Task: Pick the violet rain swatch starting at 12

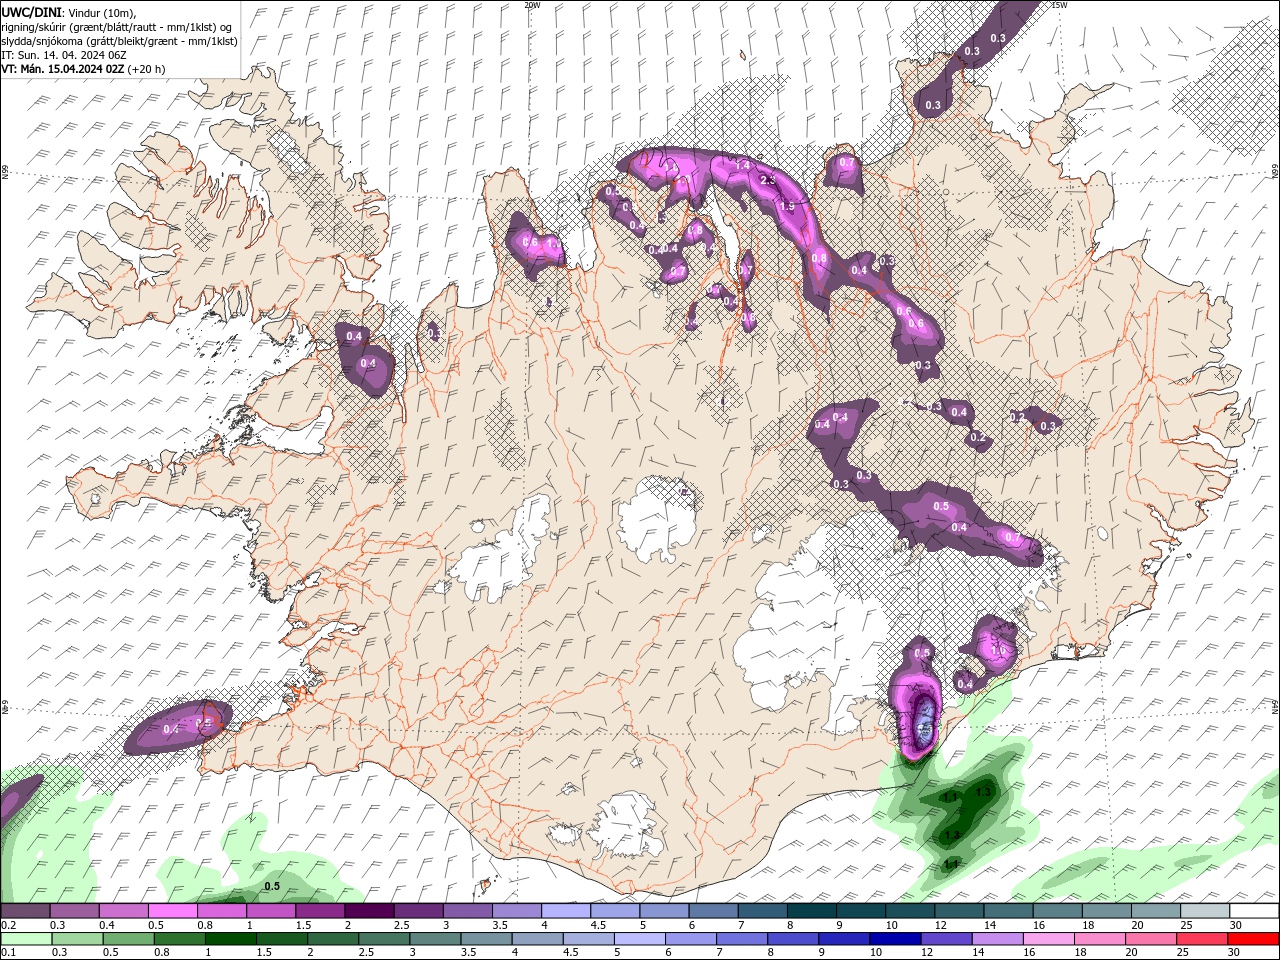Action: [947, 939]
